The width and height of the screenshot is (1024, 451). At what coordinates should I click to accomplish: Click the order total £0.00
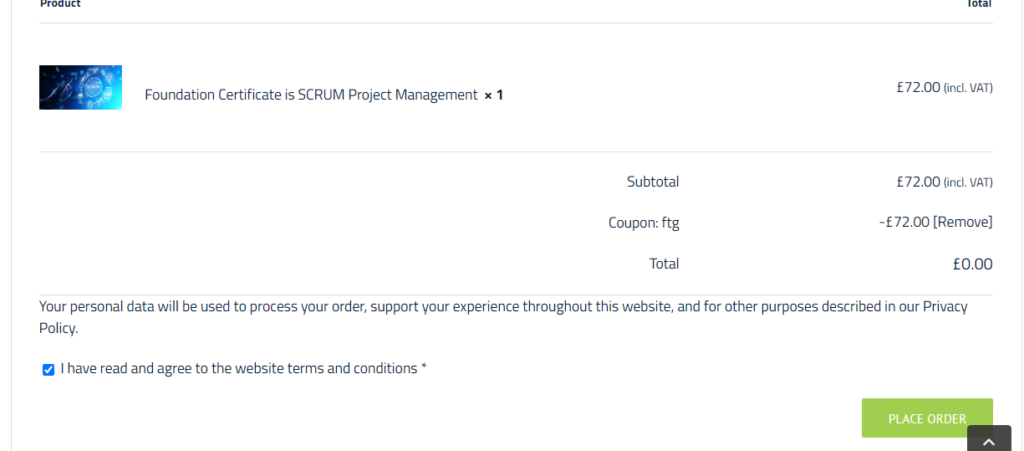click(x=972, y=264)
